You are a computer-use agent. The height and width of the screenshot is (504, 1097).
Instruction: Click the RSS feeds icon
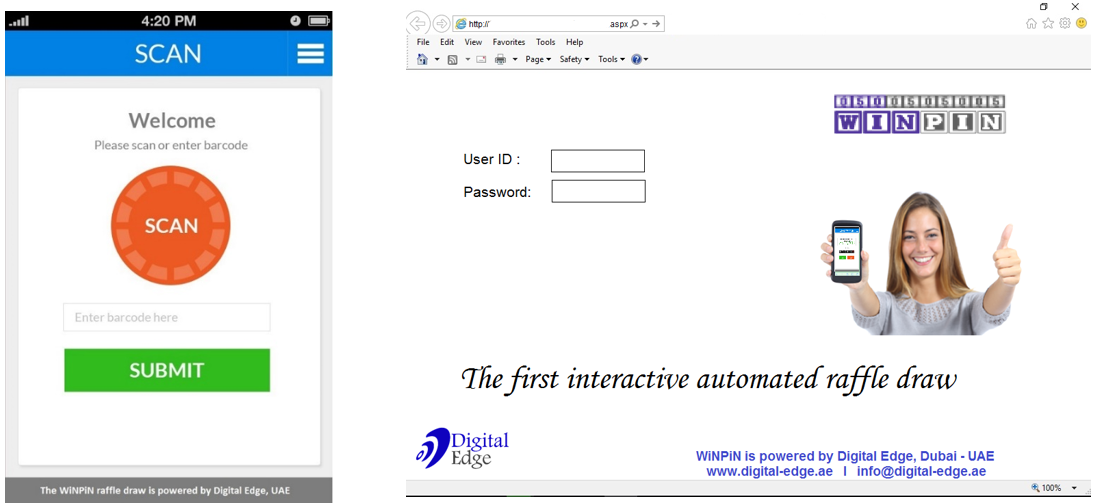click(x=453, y=60)
